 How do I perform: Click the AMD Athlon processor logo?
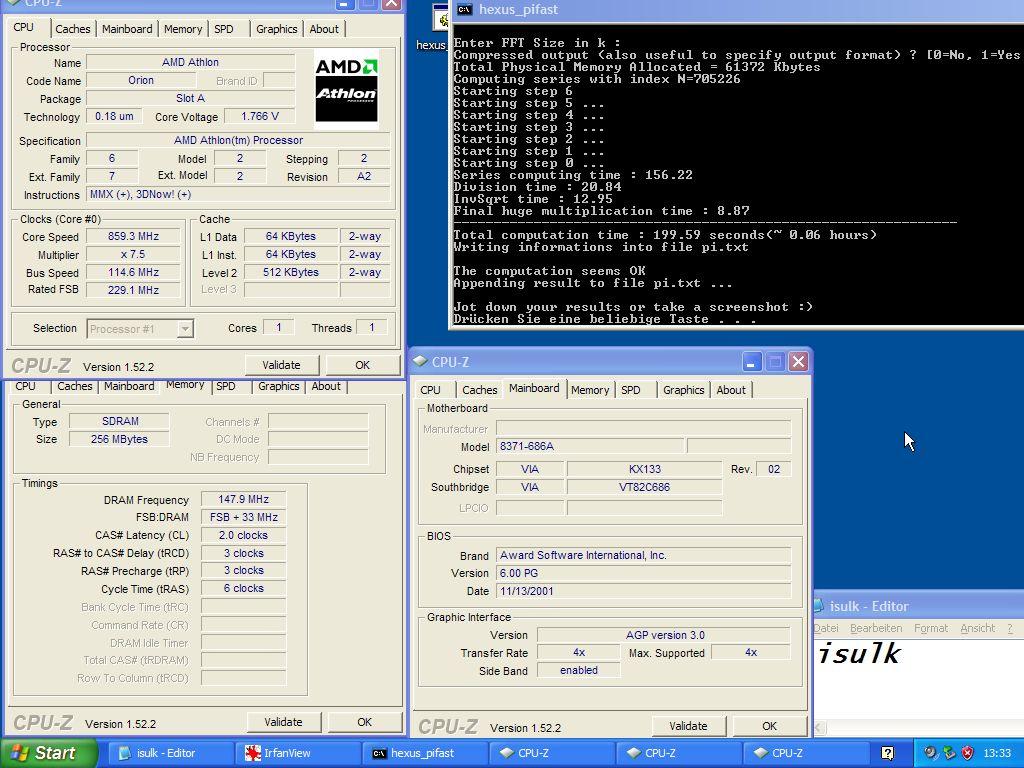click(x=346, y=89)
